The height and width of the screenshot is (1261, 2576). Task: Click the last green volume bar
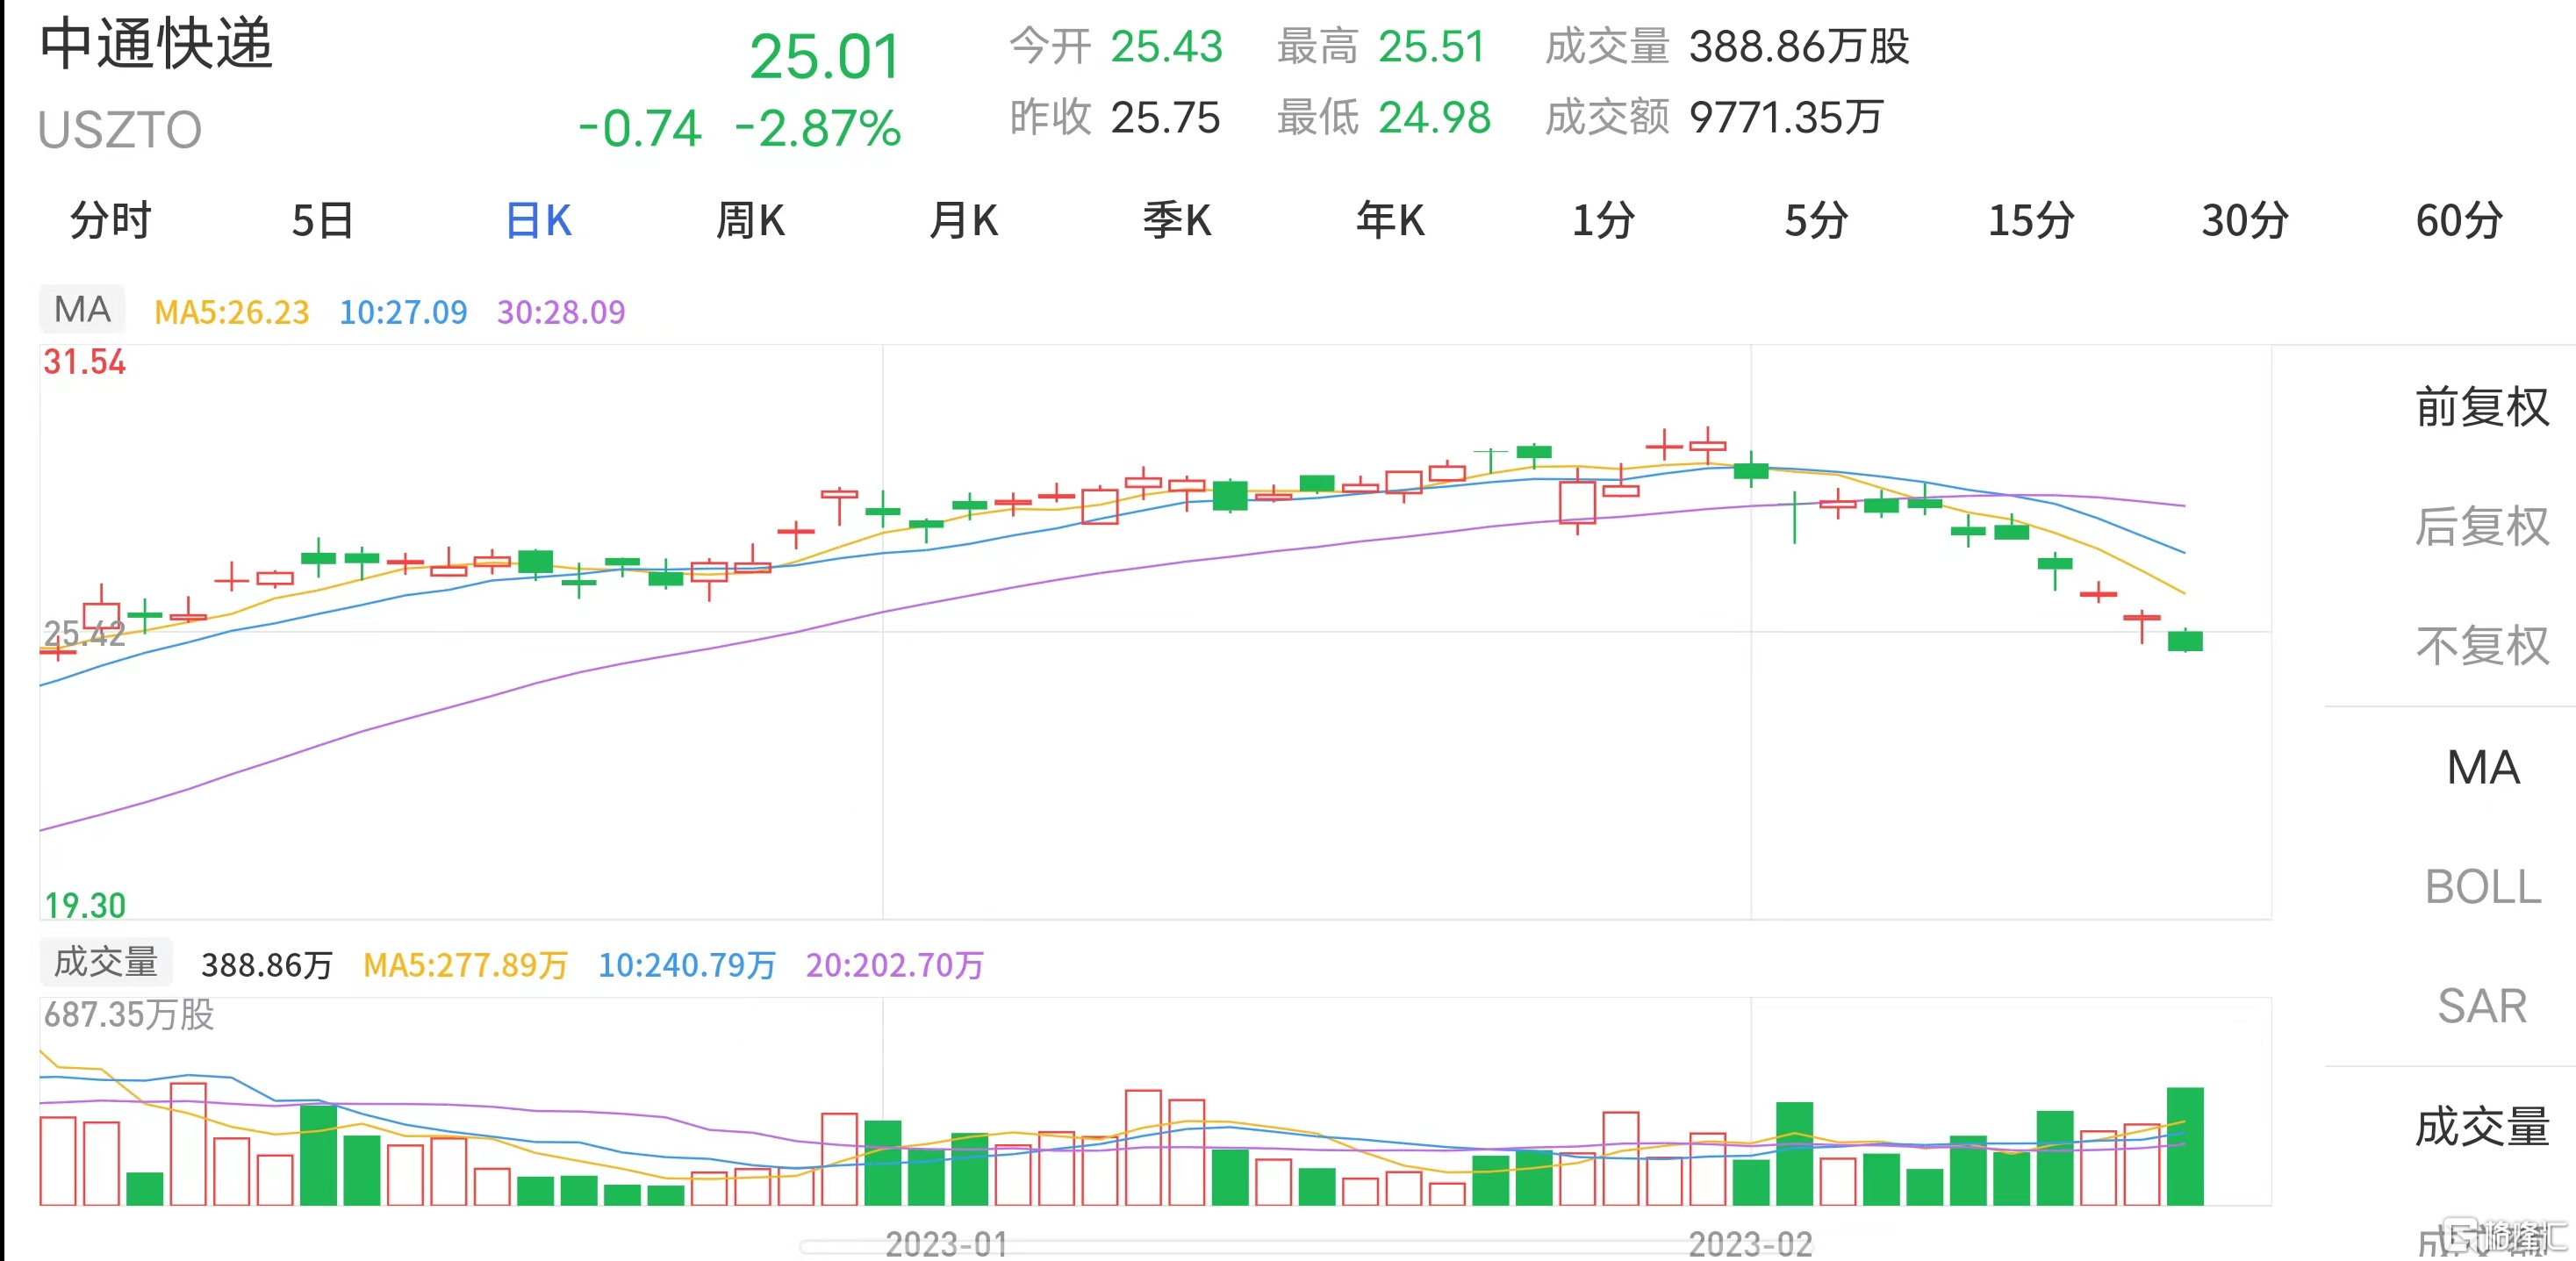[x=2185, y=1146]
